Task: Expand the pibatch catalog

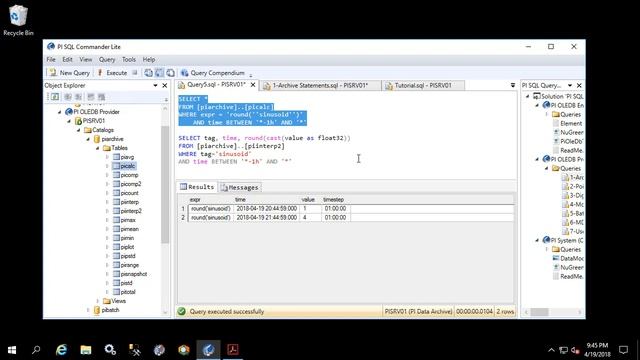Action: [x=88, y=310]
